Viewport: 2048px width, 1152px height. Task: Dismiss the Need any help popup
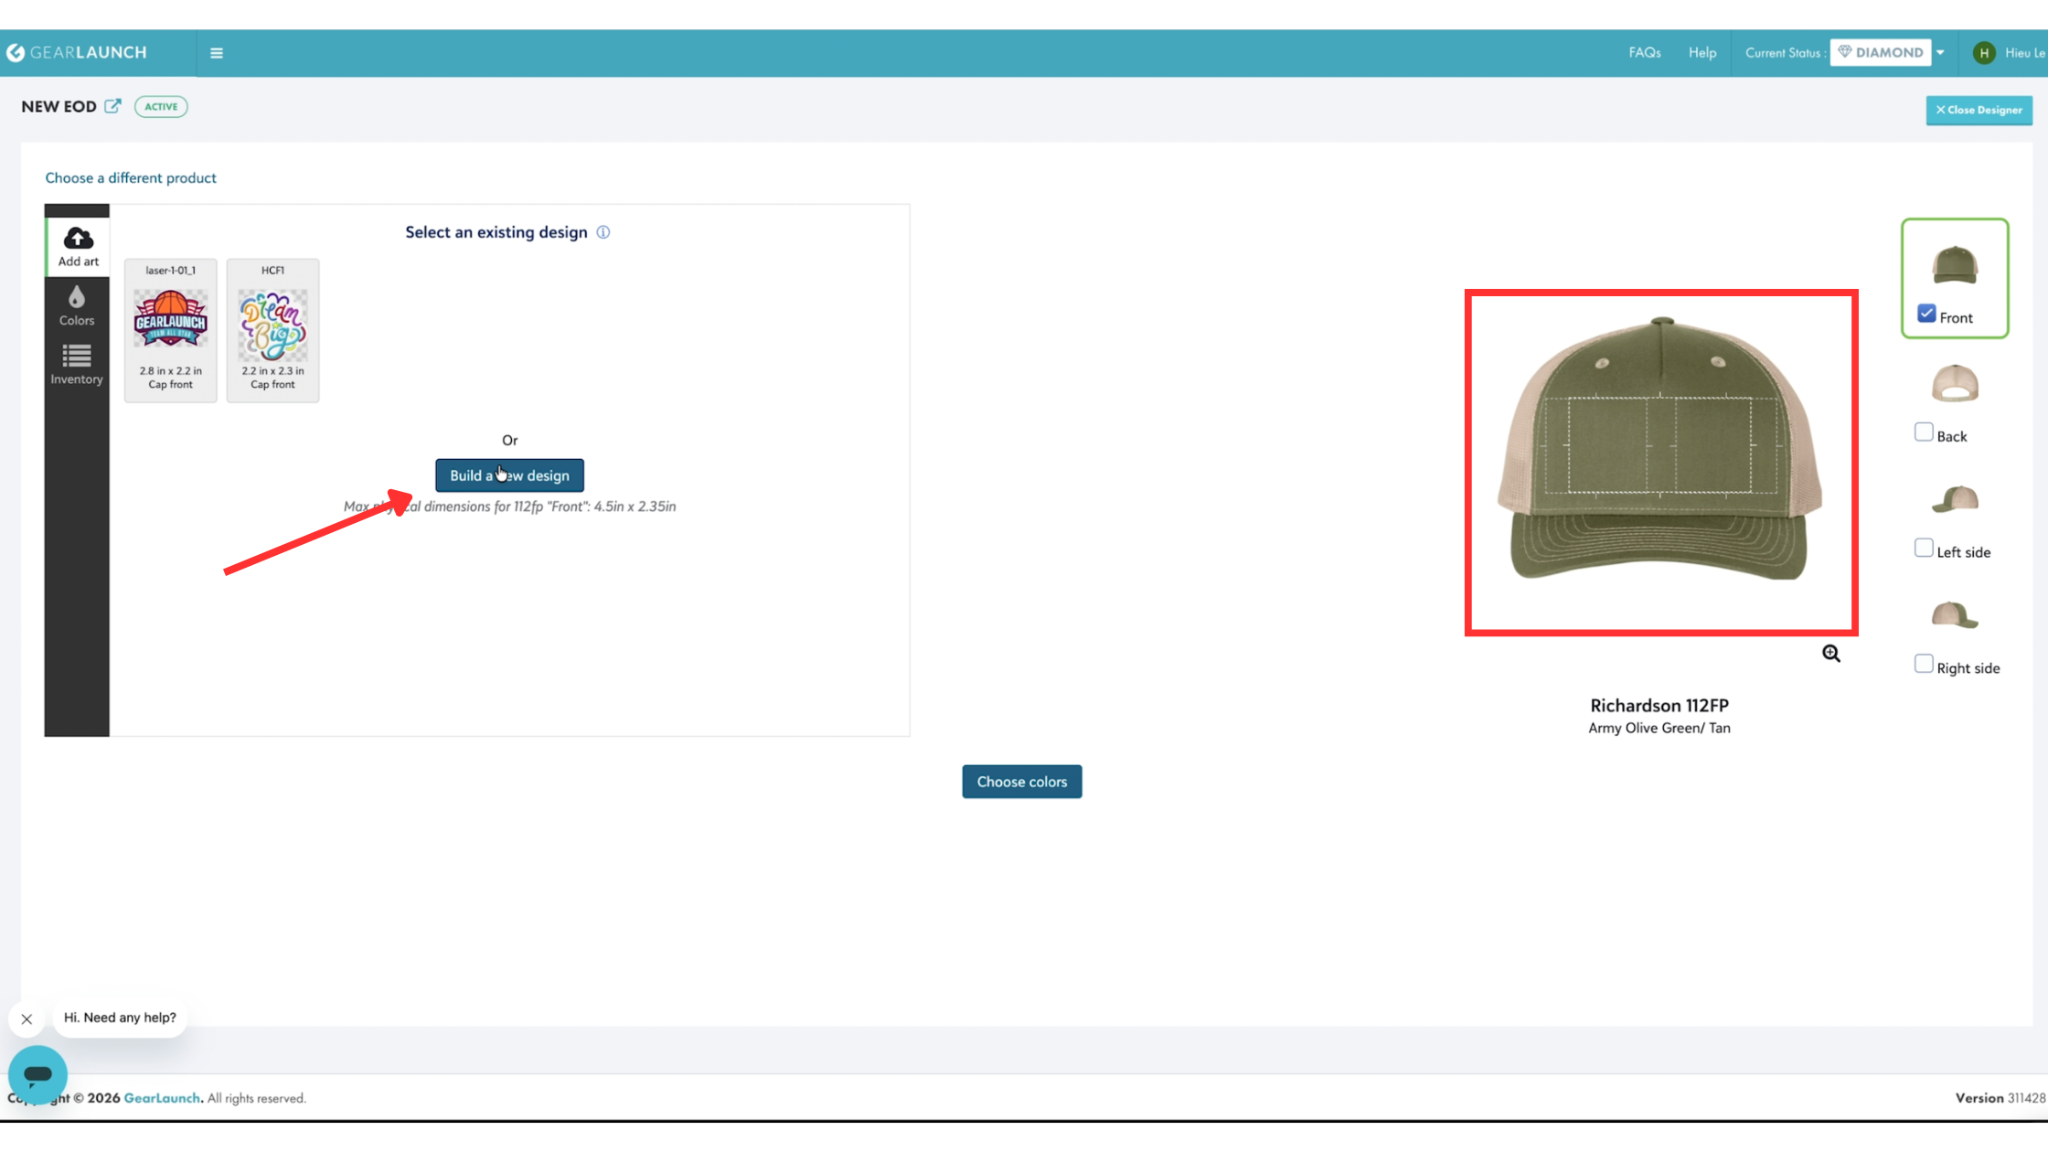(x=27, y=1019)
